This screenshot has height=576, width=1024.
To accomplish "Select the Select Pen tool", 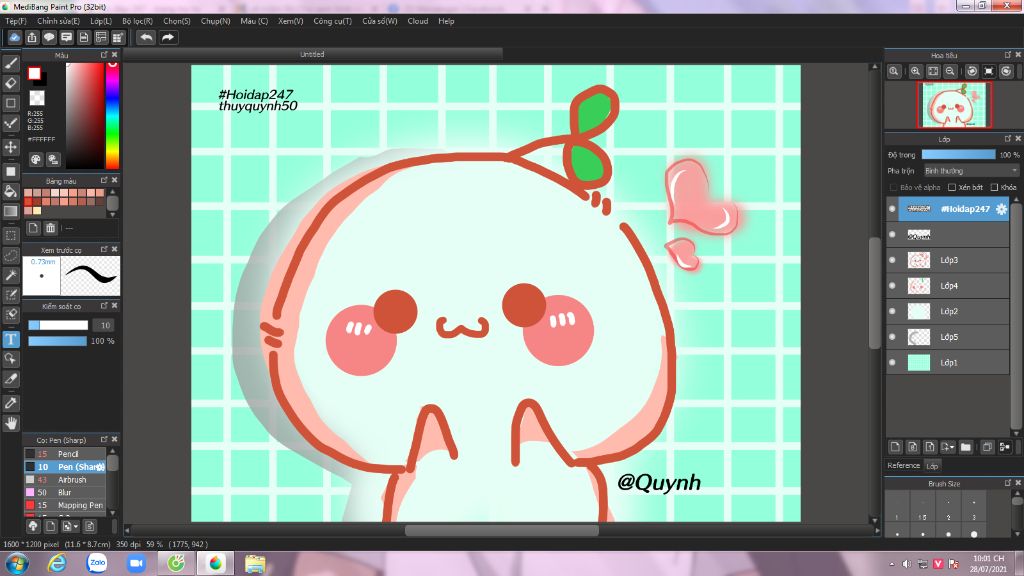I will [10, 295].
